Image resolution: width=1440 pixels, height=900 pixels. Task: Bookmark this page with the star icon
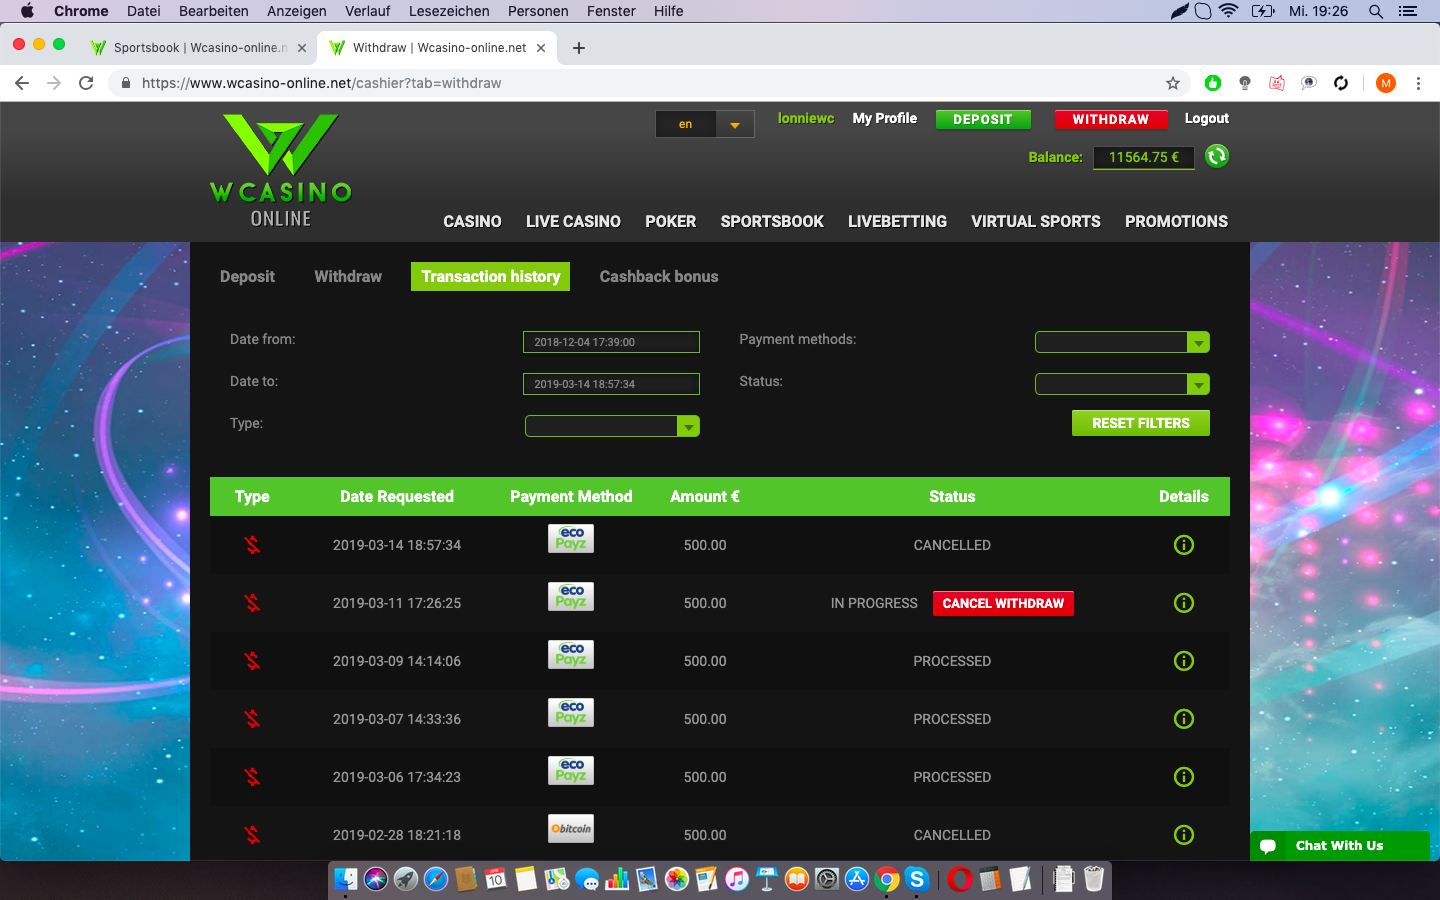[x=1173, y=83]
